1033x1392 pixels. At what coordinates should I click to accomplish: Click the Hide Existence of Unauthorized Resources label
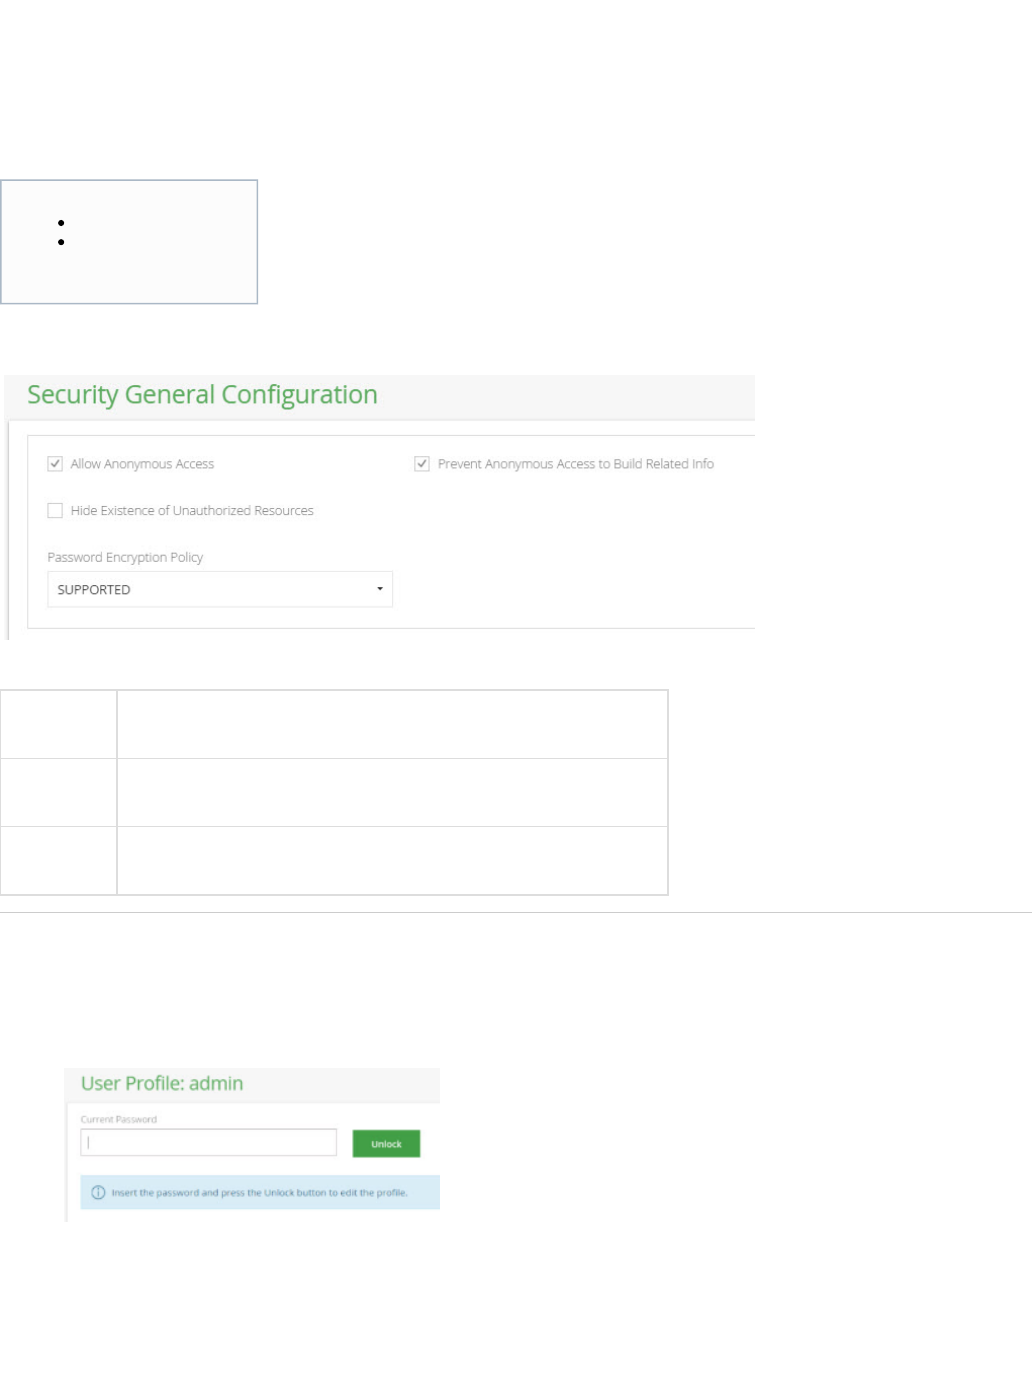click(x=192, y=511)
